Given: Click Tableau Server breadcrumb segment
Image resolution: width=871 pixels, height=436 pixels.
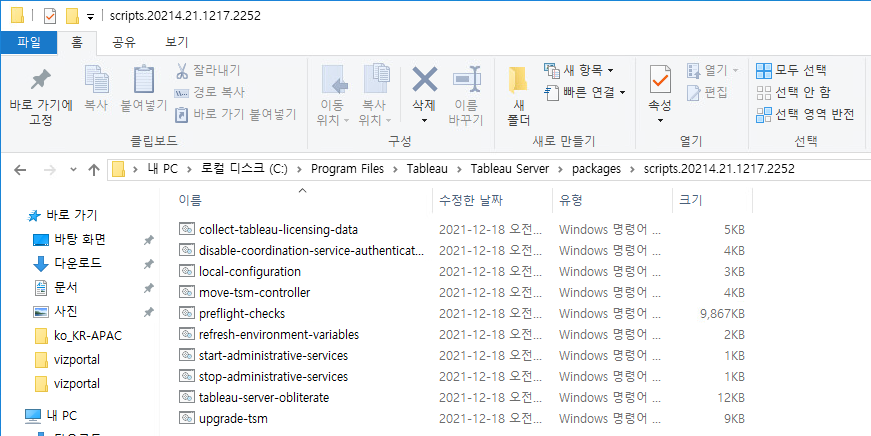Looking at the screenshot, I should pyautogui.click(x=510, y=169).
